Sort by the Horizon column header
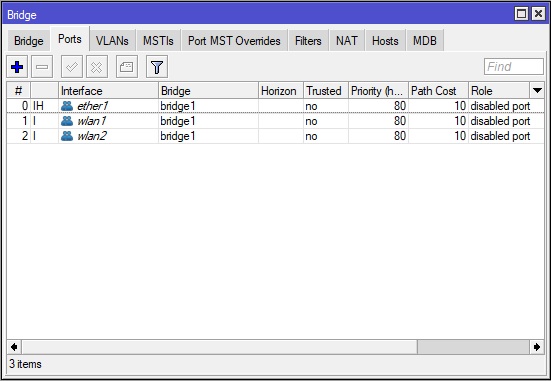This screenshot has width=551, height=381. 281,91
